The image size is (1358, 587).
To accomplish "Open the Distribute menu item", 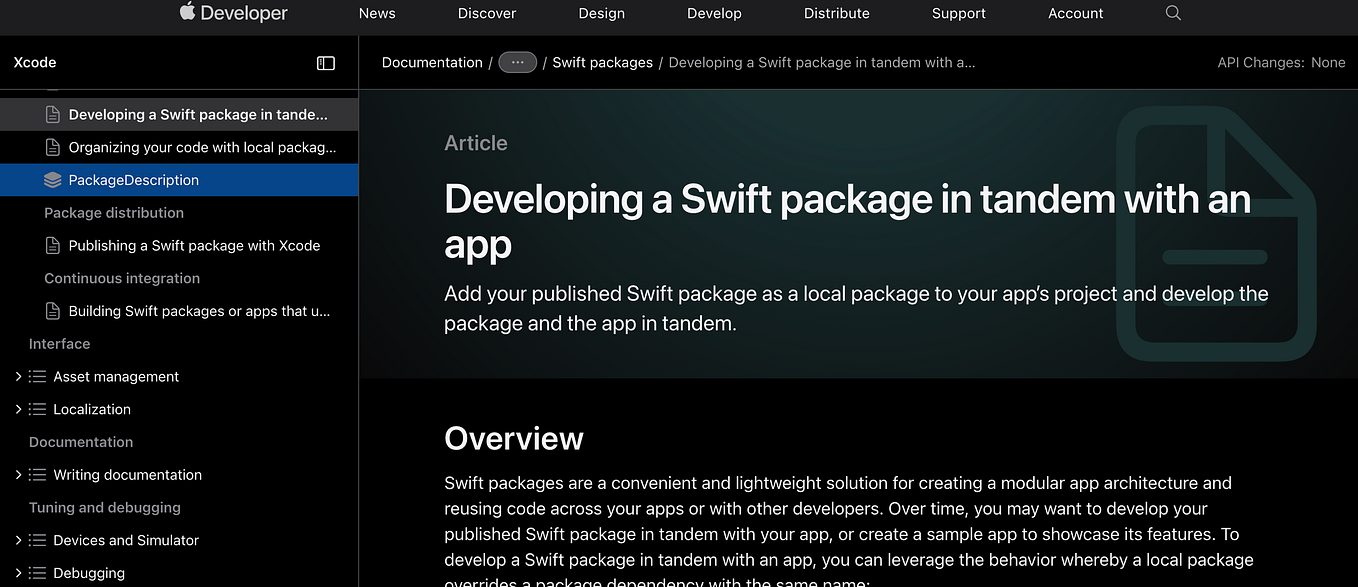I will [837, 13].
